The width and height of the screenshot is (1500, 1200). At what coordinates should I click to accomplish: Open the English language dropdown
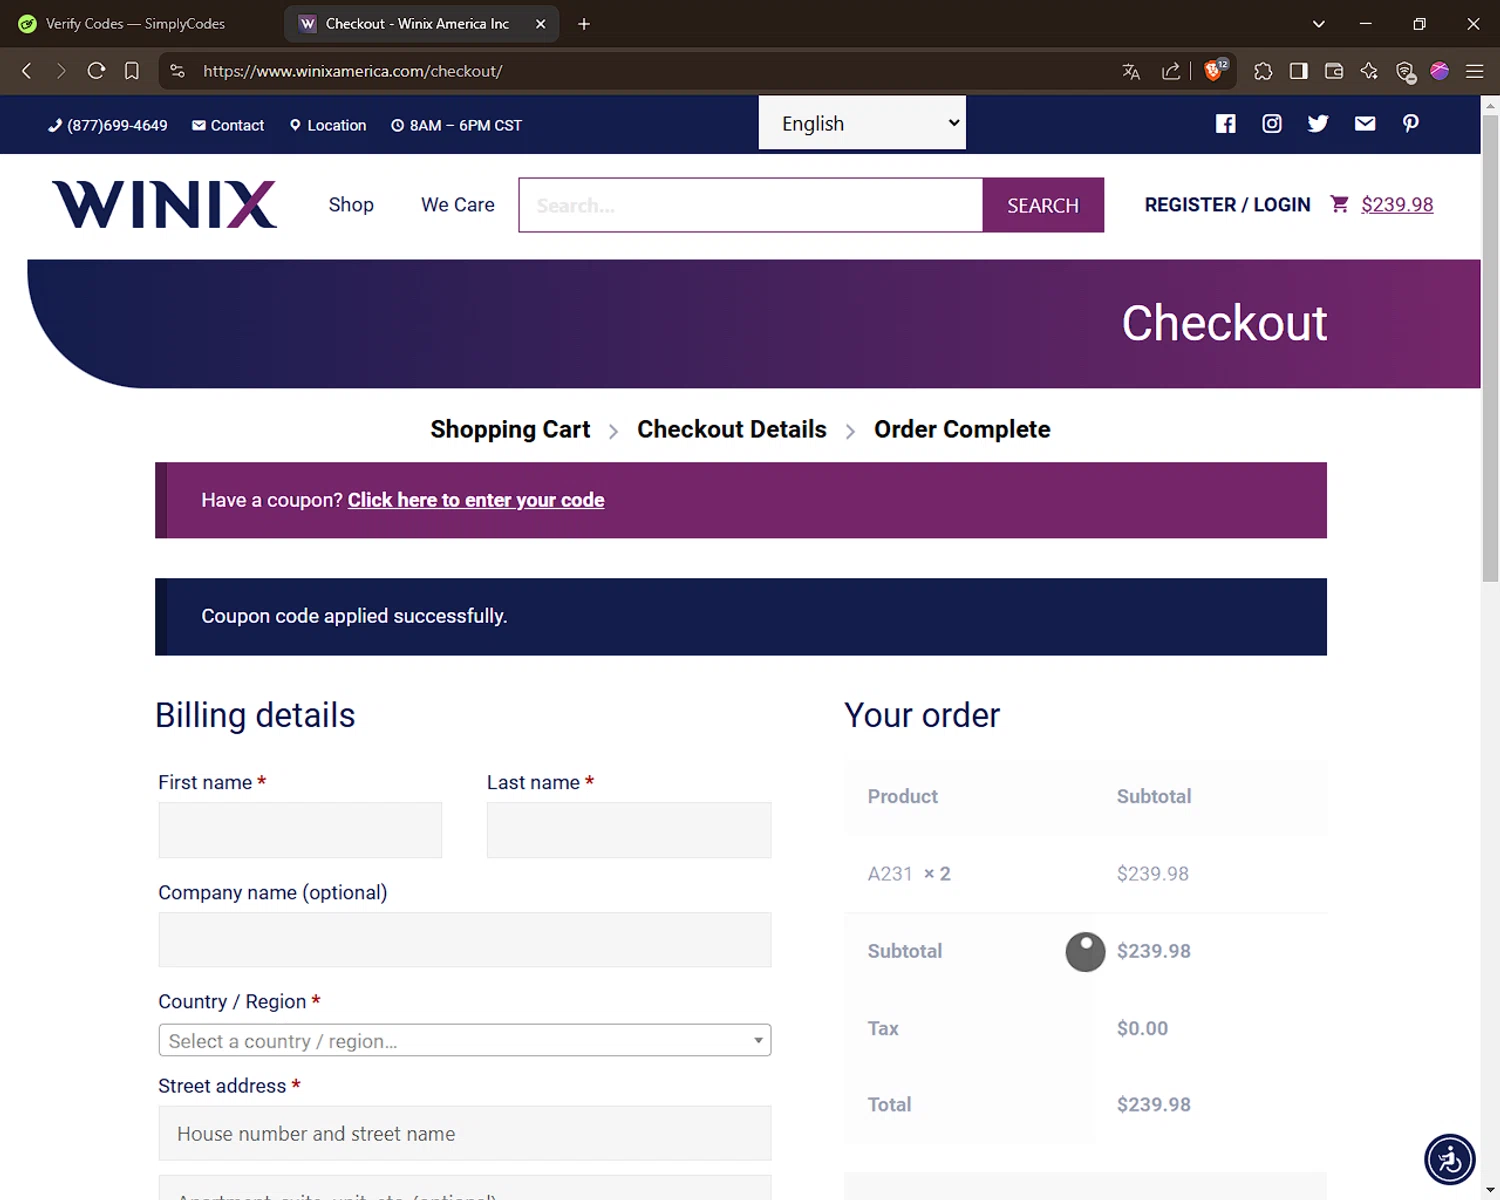pyautogui.click(x=862, y=123)
